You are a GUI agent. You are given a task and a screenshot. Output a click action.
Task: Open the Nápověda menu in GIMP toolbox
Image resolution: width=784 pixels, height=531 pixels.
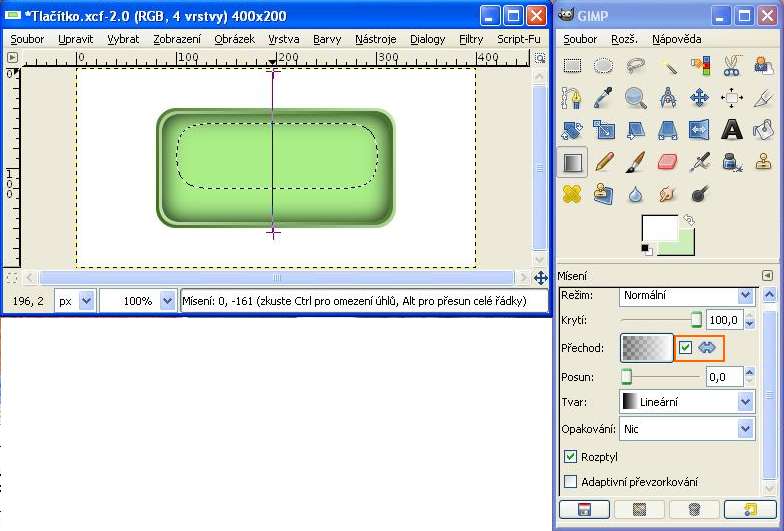(x=676, y=39)
